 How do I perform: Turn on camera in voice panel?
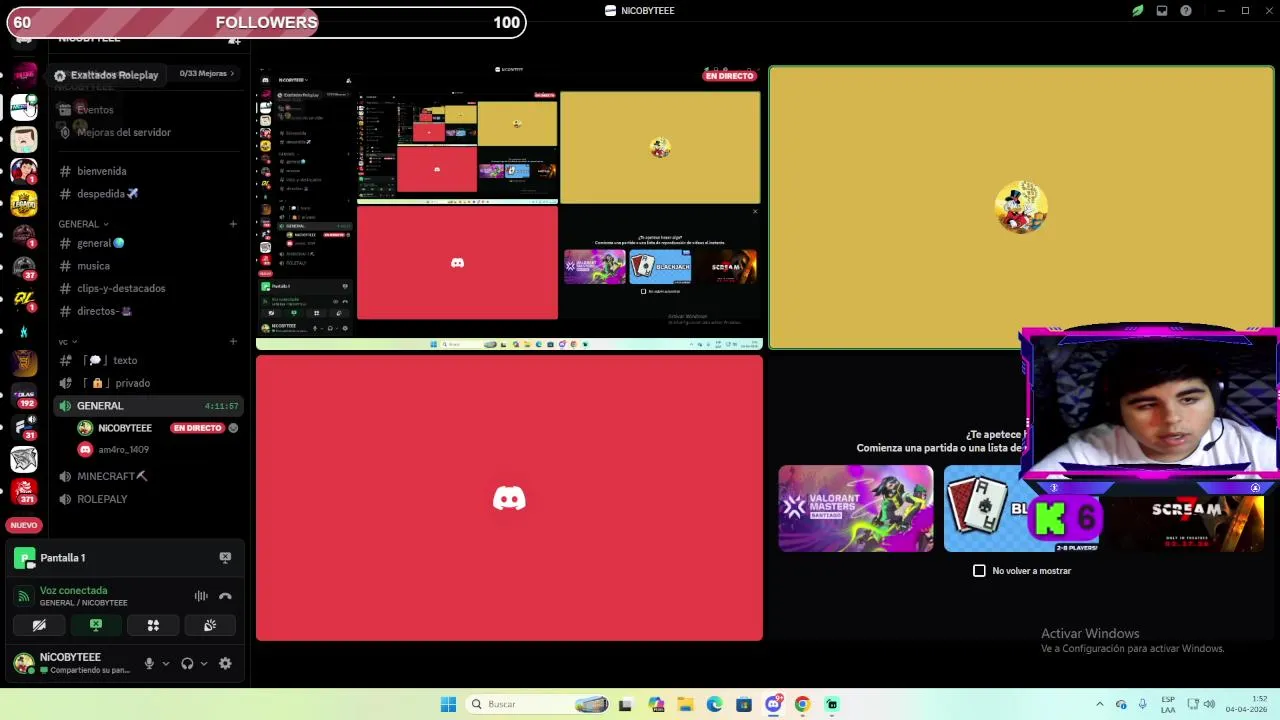39,625
